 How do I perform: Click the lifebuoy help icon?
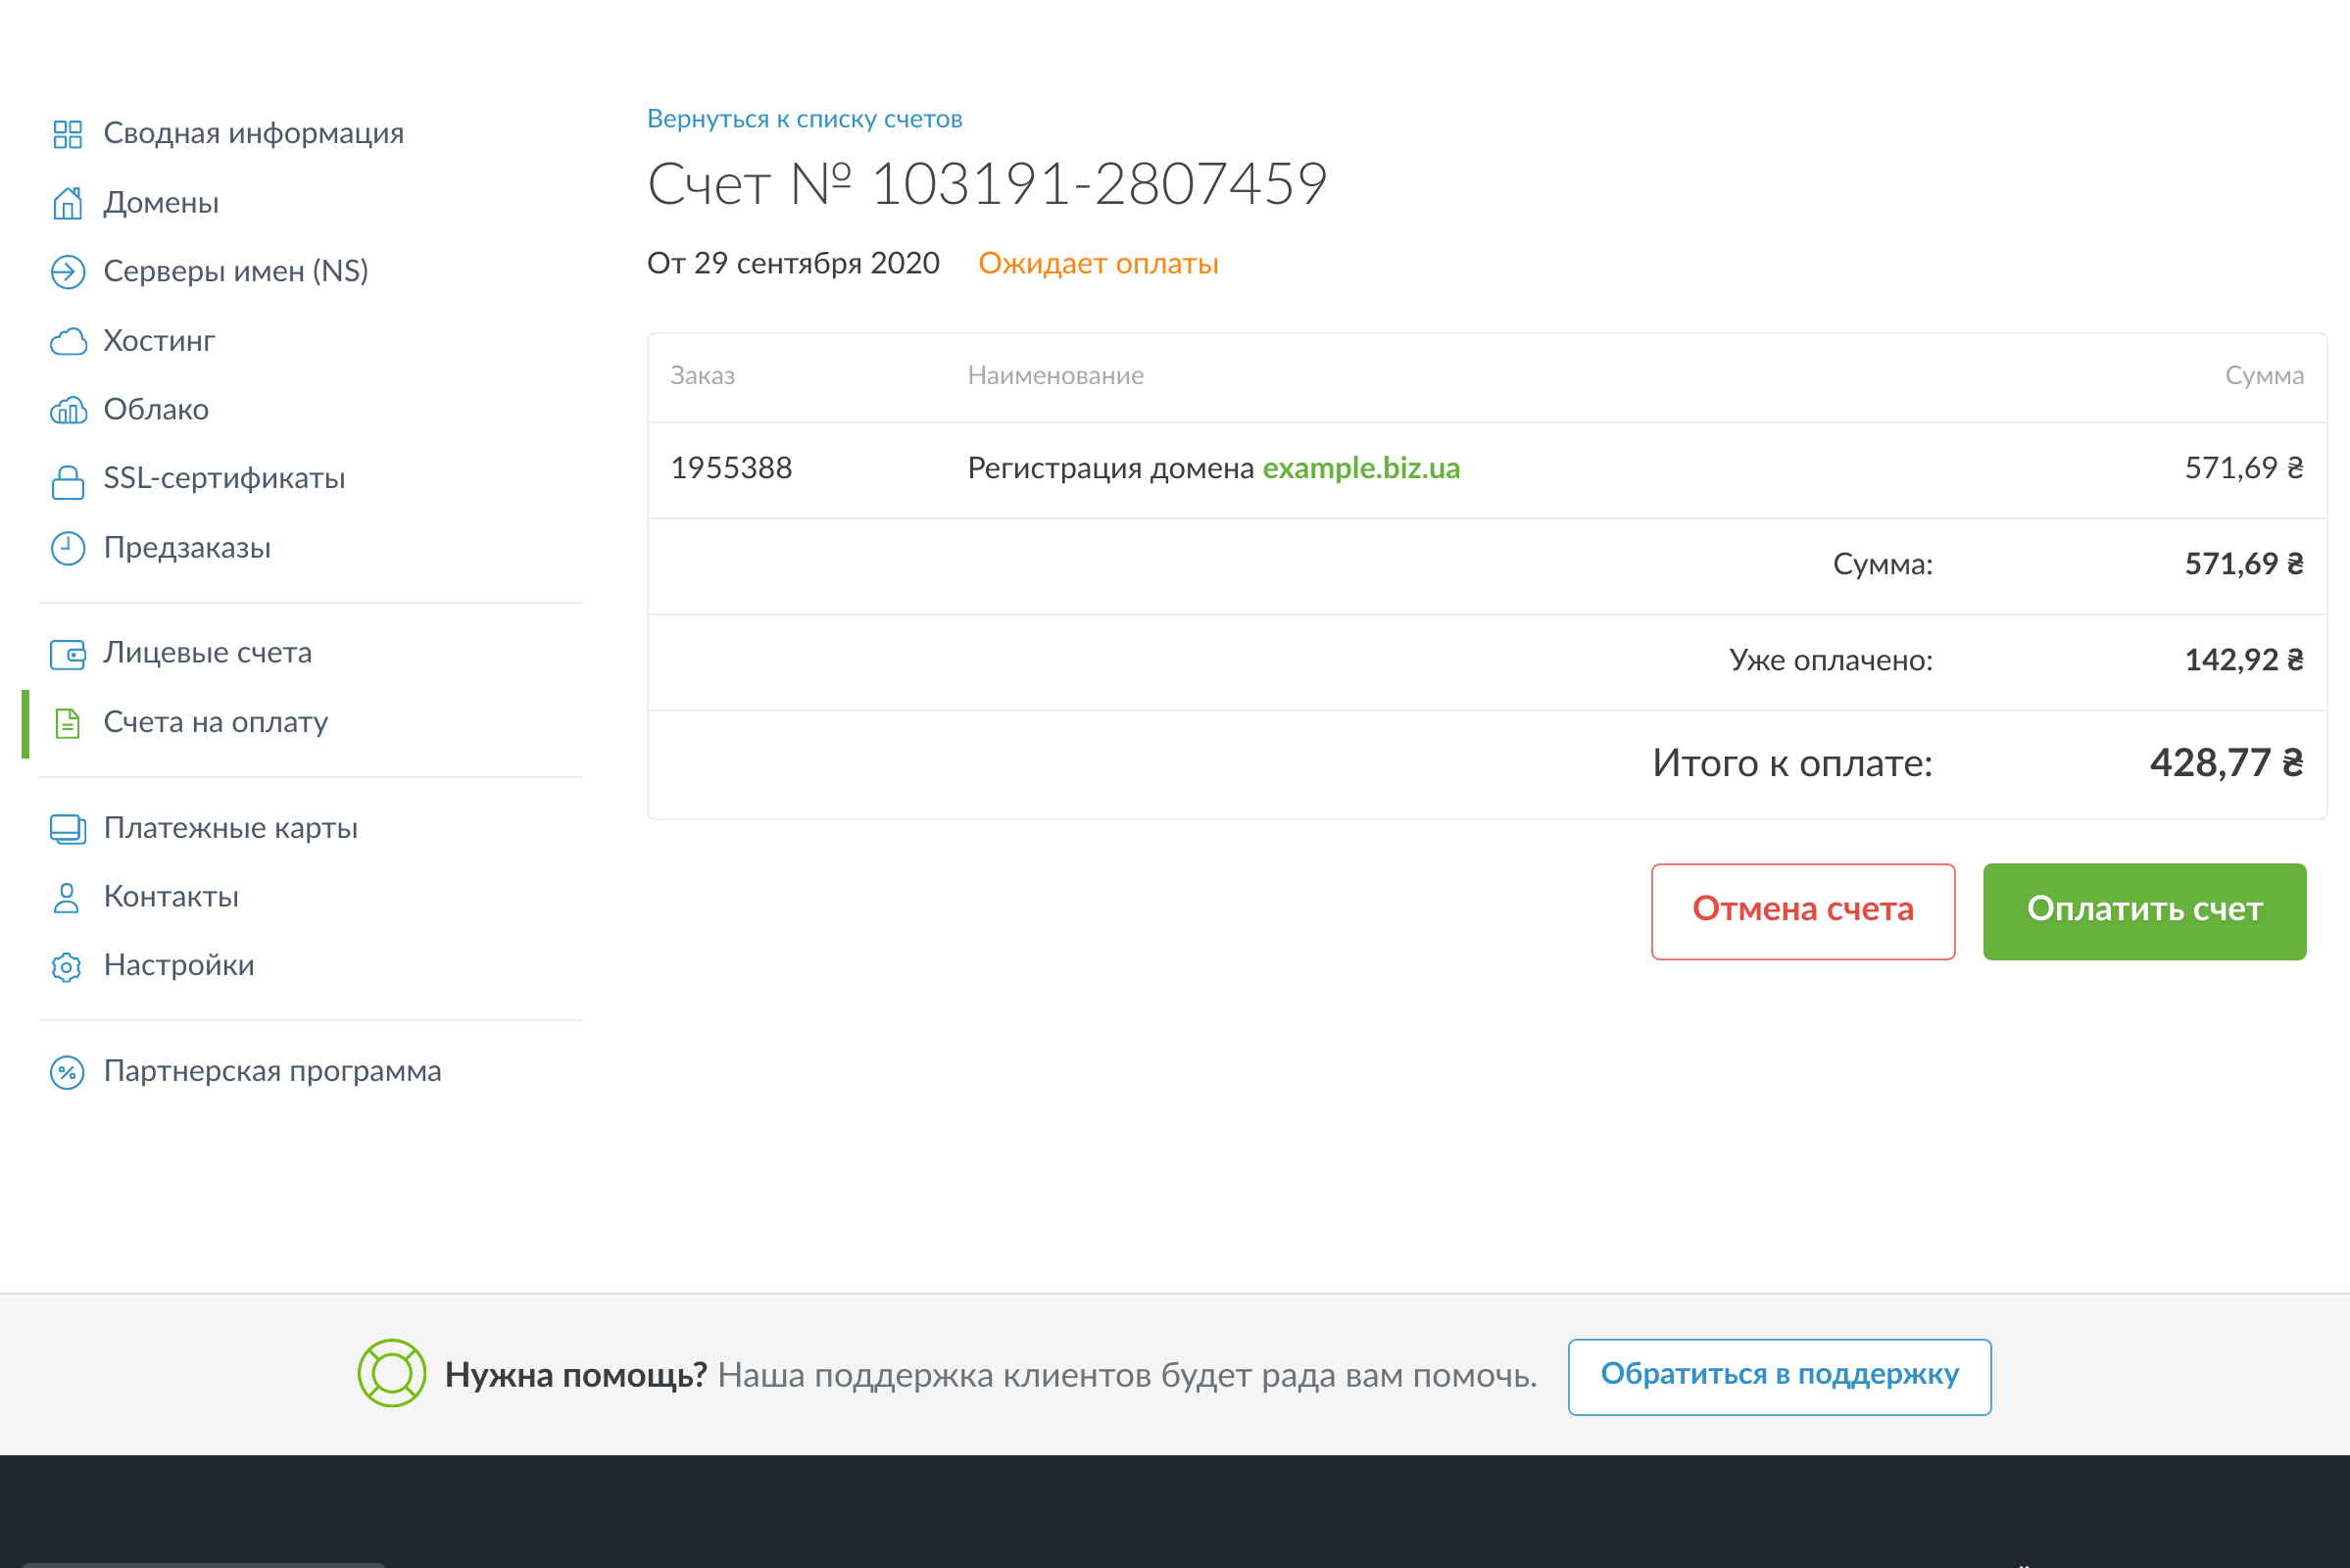click(392, 1374)
